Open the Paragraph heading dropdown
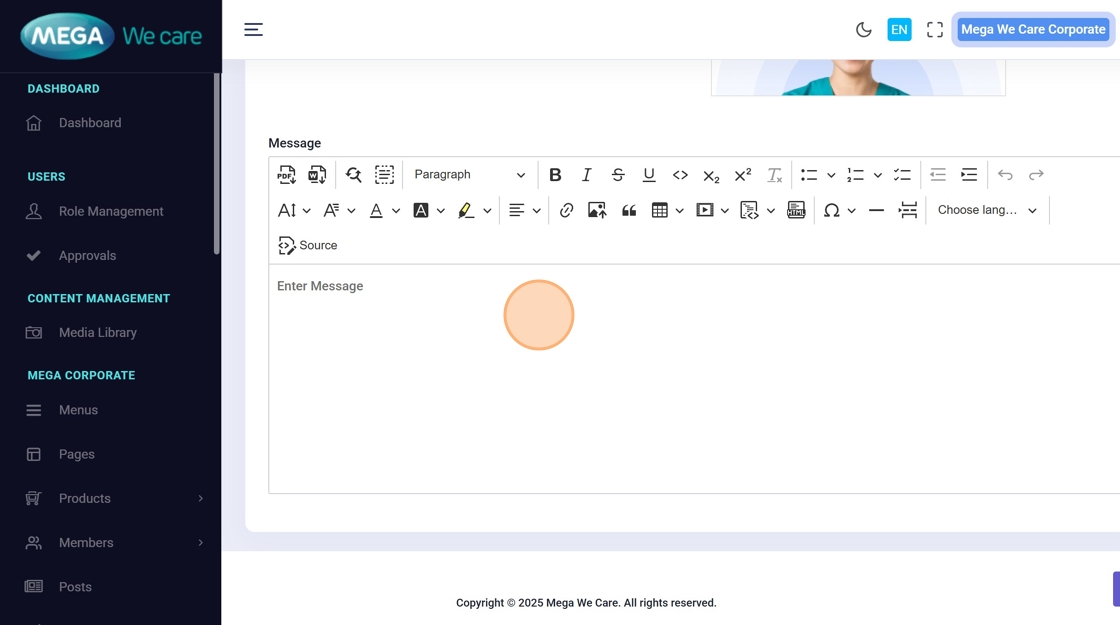 (x=469, y=175)
